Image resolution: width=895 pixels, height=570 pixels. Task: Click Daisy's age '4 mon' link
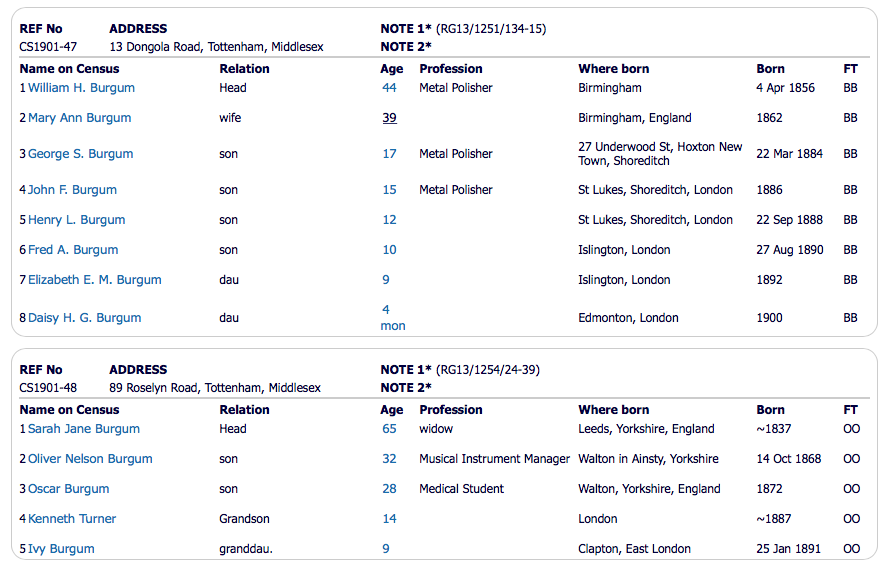[x=392, y=318]
